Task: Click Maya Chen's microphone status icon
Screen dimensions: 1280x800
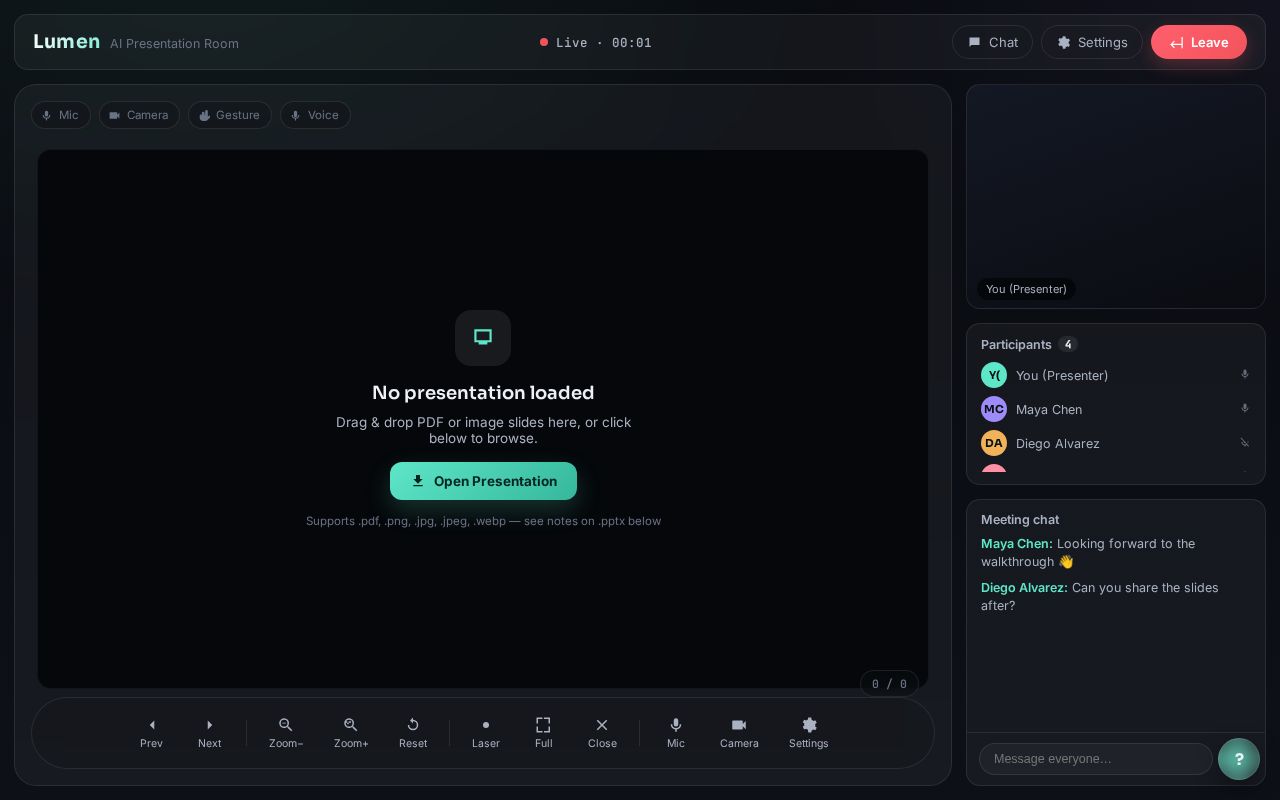Action: coord(1245,408)
